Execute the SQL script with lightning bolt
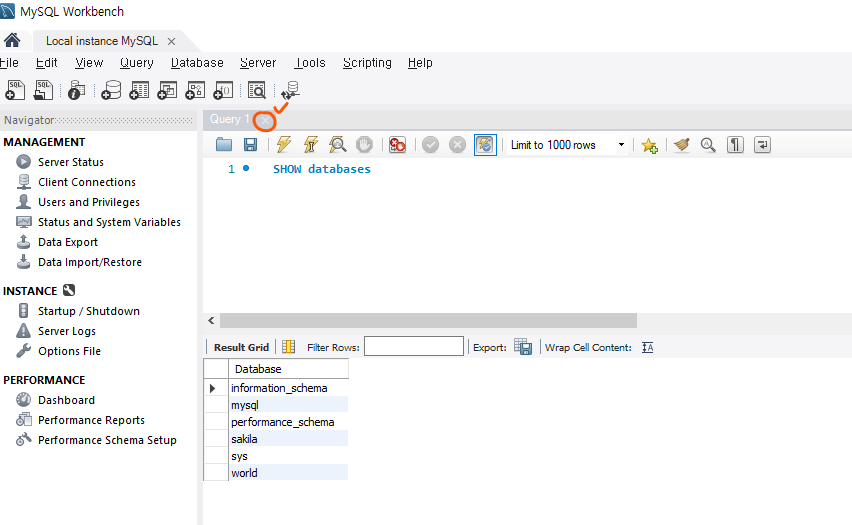Viewport: 852px width, 525px height. point(284,145)
